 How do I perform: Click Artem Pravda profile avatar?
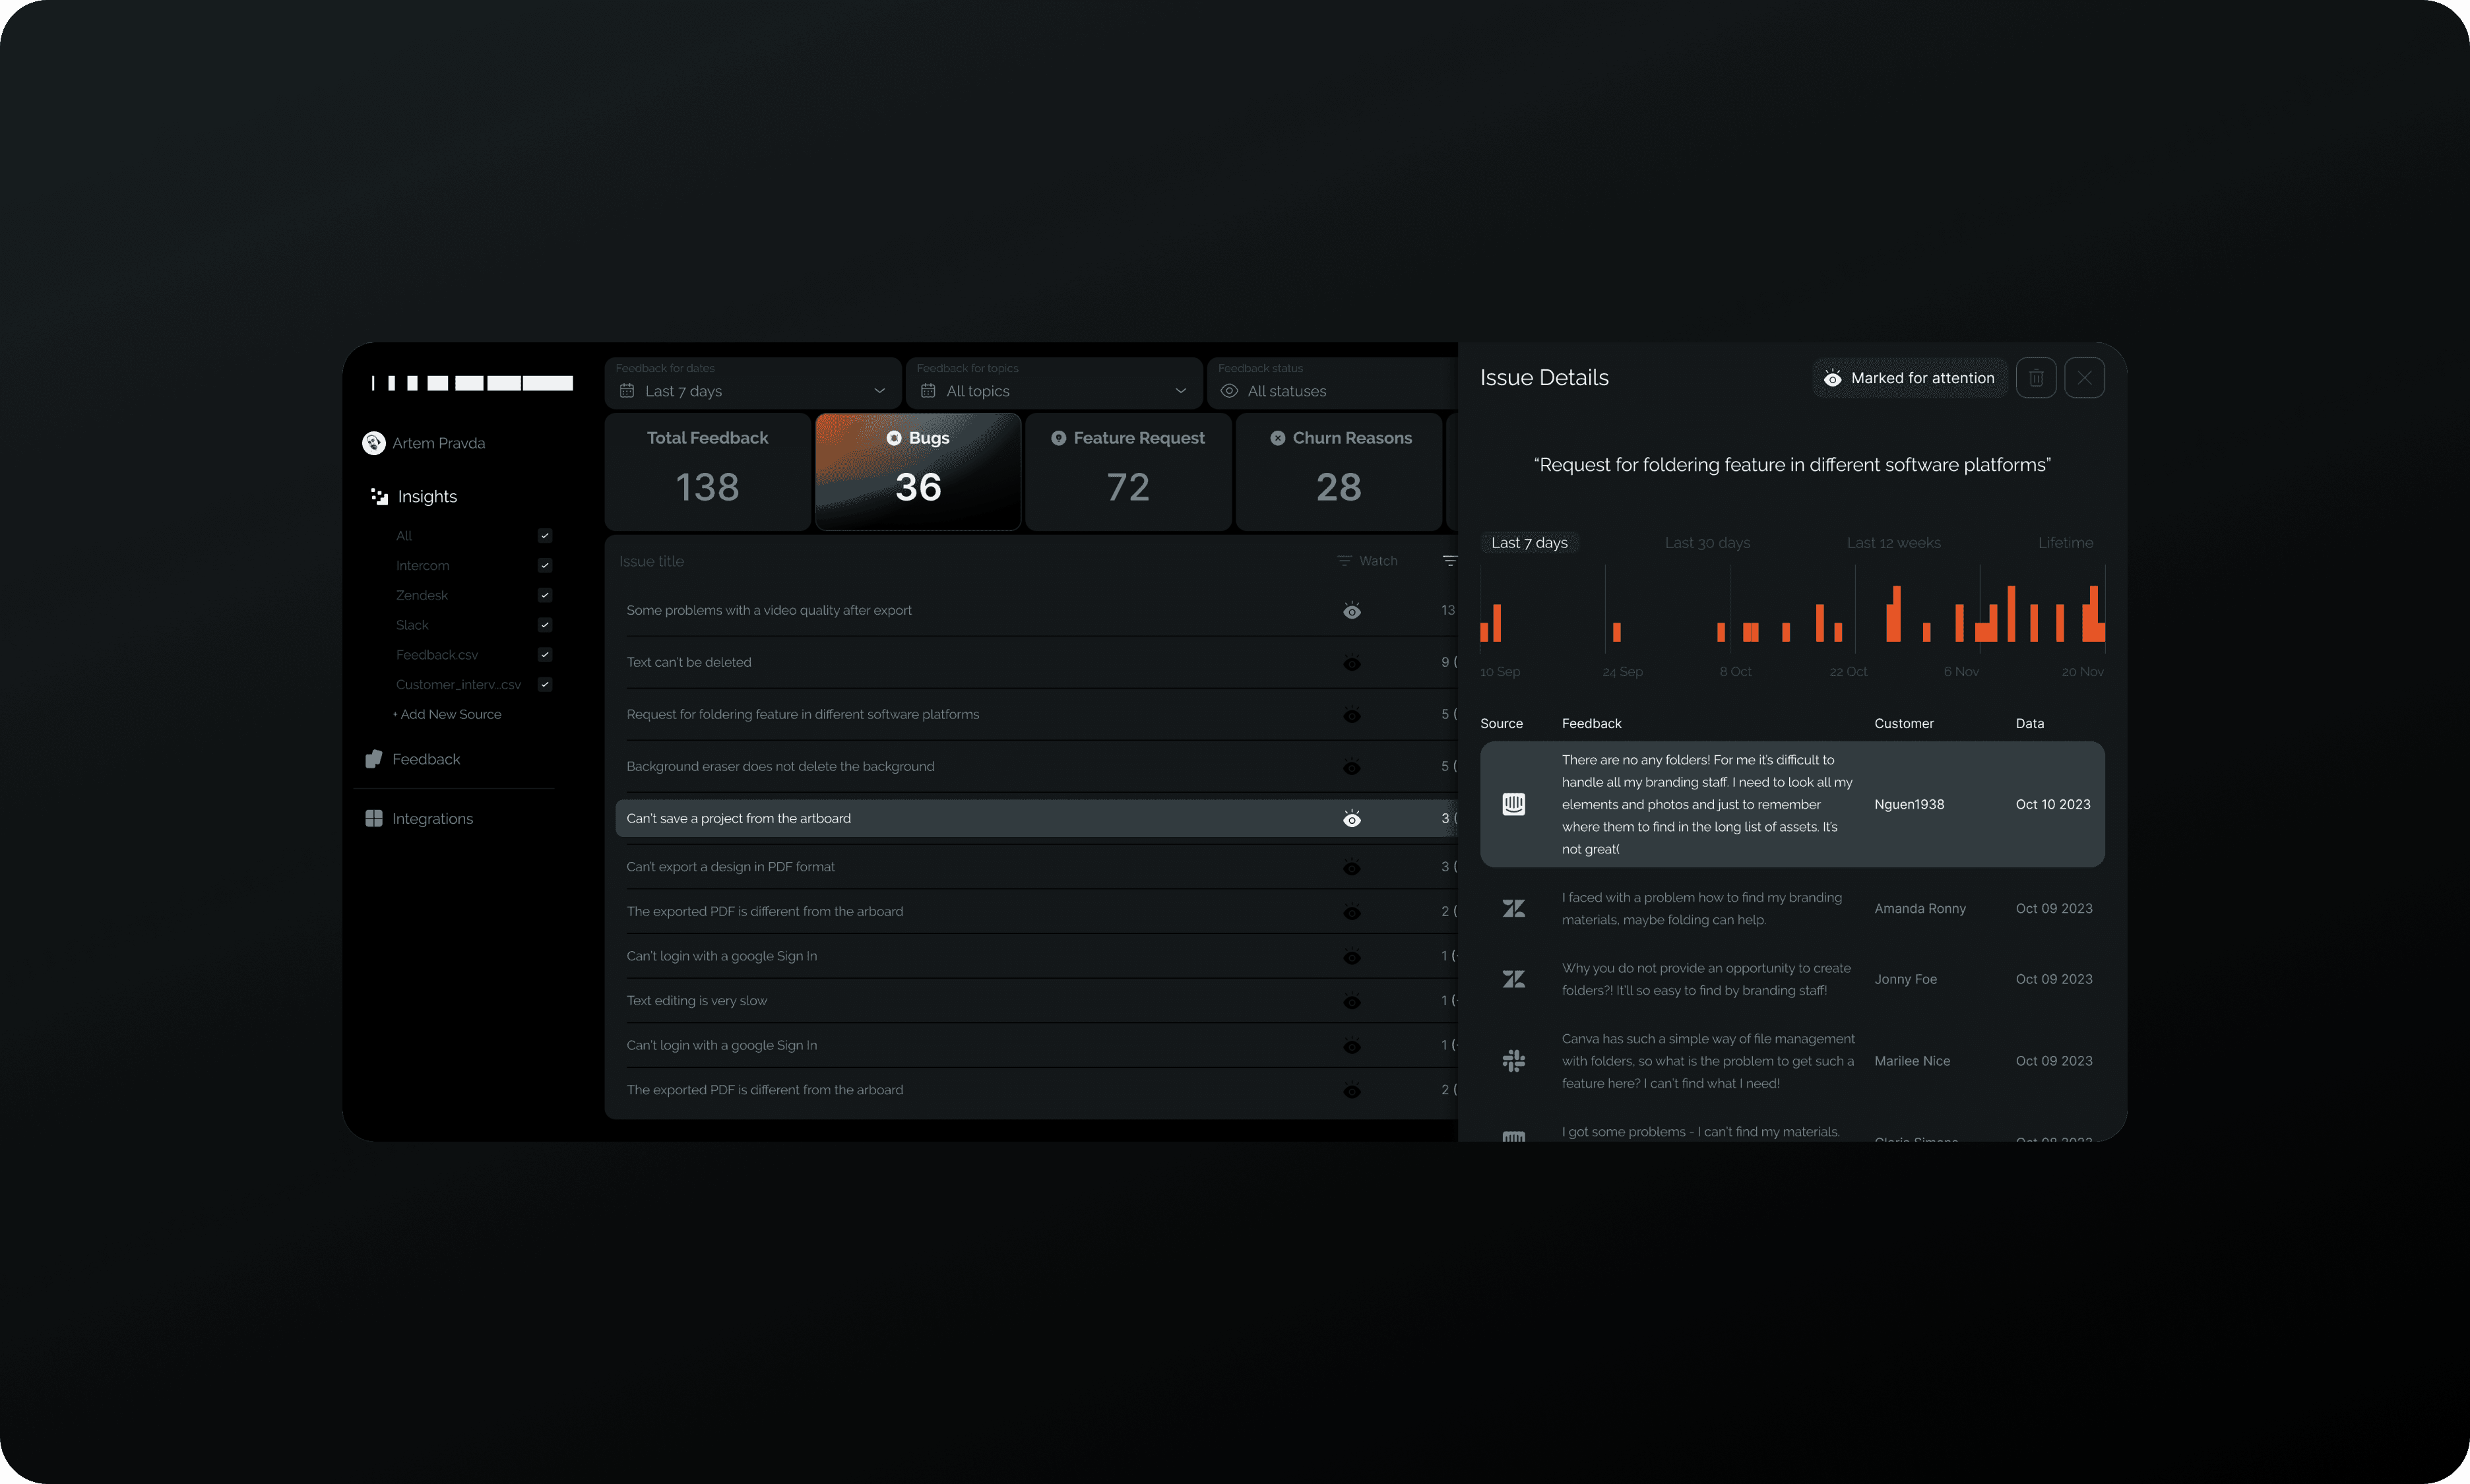374,443
